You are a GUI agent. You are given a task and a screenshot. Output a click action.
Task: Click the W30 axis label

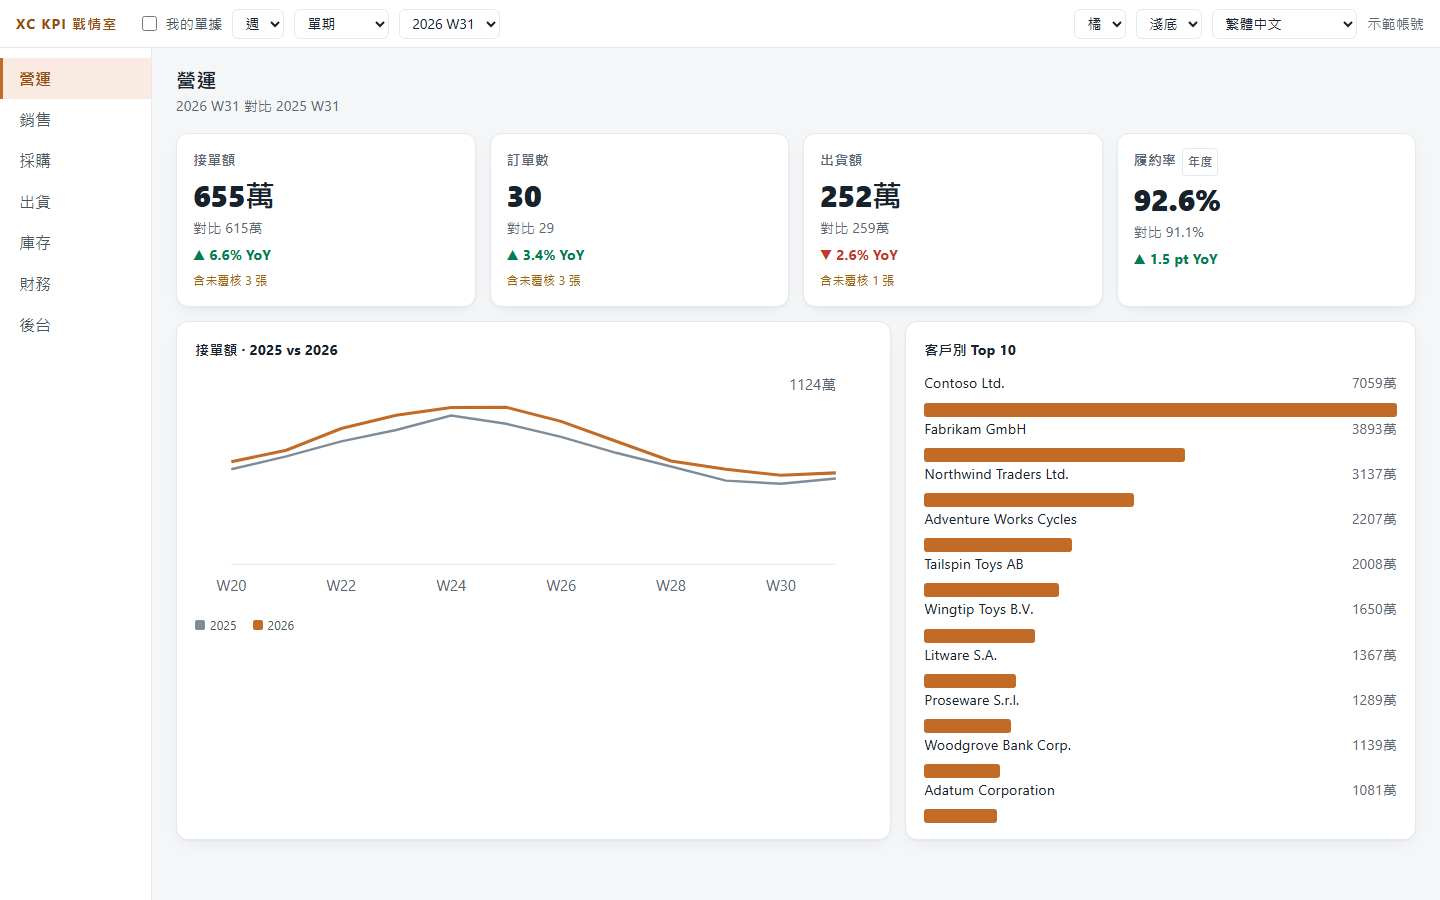[781, 586]
